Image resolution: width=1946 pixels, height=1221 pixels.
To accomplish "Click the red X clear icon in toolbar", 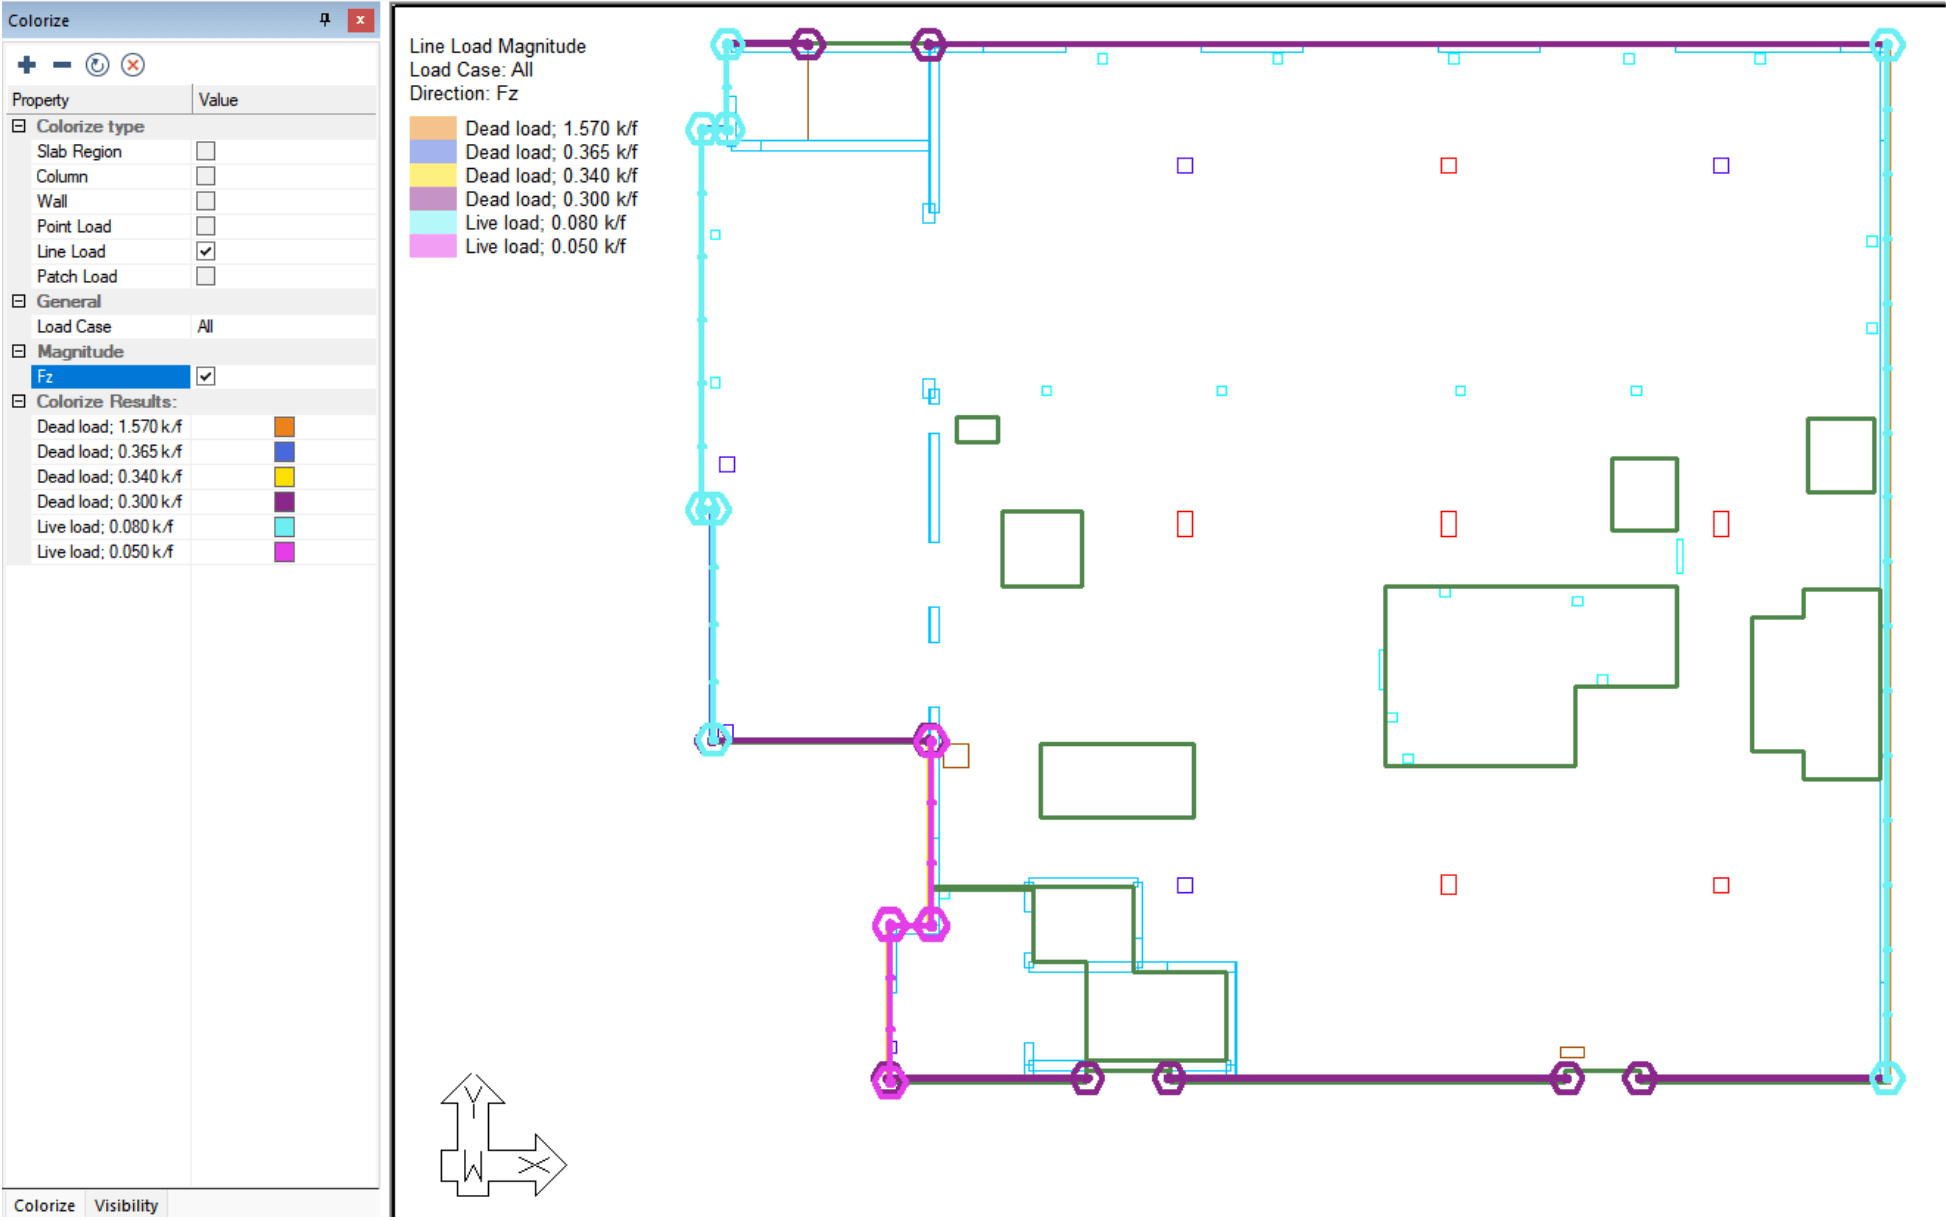I will pos(133,65).
